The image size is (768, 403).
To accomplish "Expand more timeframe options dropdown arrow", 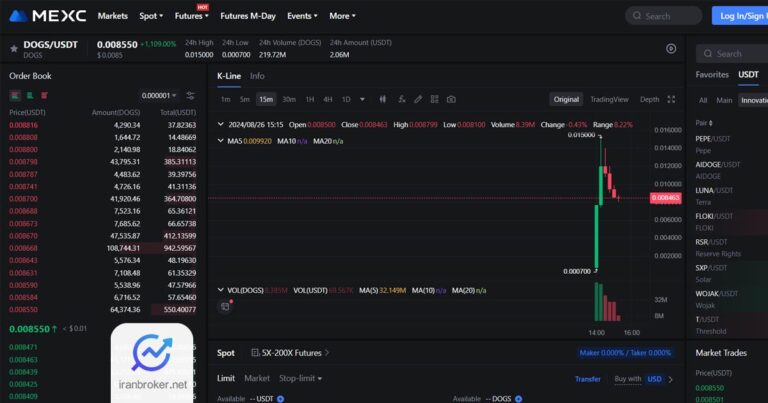I will point(362,99).
